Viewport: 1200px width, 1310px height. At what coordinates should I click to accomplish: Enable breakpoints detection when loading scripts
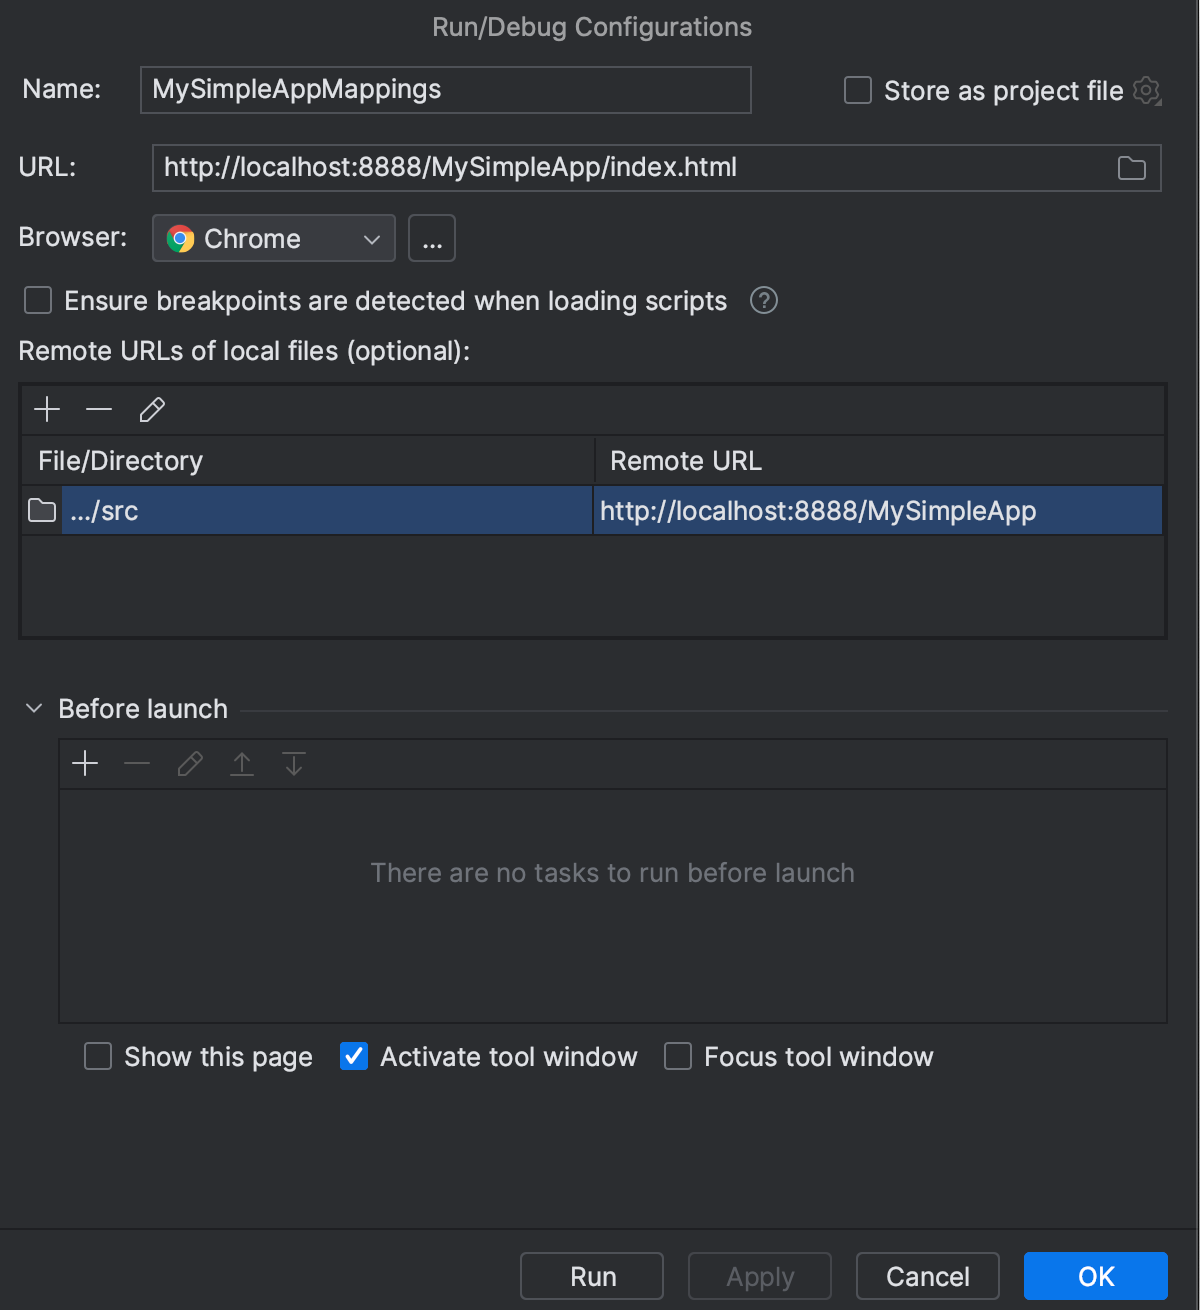pyautogui.click(x=37, y=300)
